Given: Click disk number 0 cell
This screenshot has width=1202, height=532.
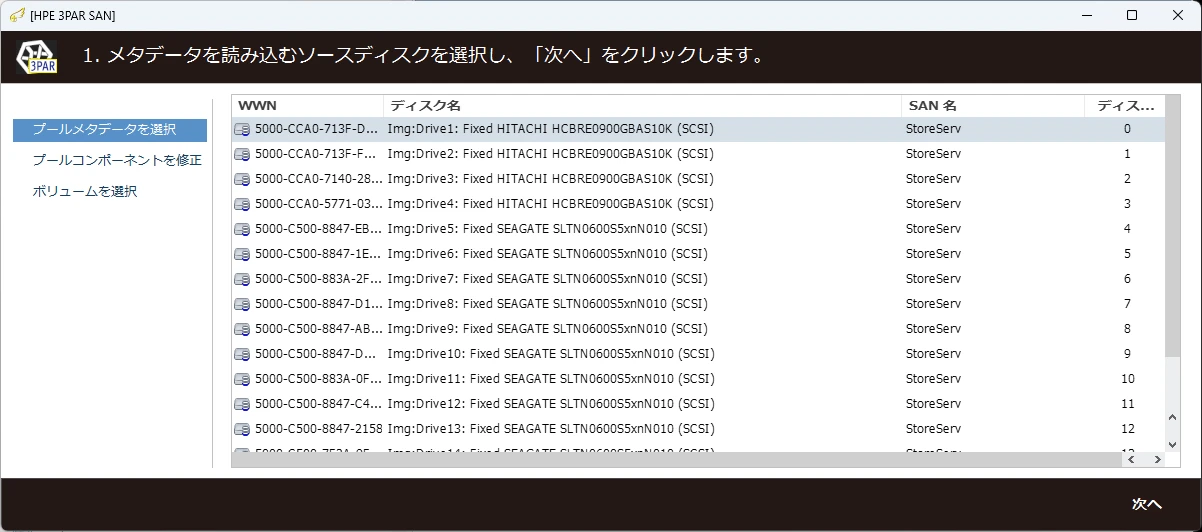Looking at the screenshot, I should (x=1127, y=129).
